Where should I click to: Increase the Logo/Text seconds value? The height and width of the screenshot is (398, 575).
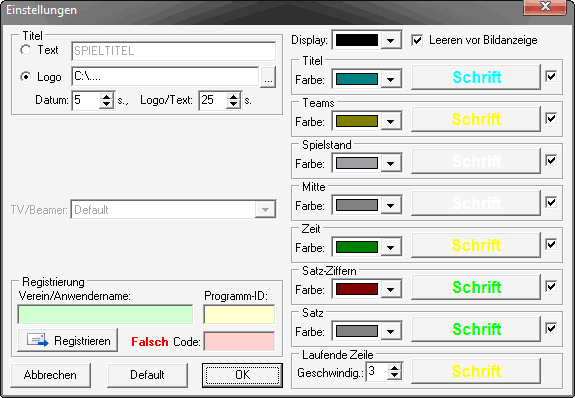(x=234, y=96)
